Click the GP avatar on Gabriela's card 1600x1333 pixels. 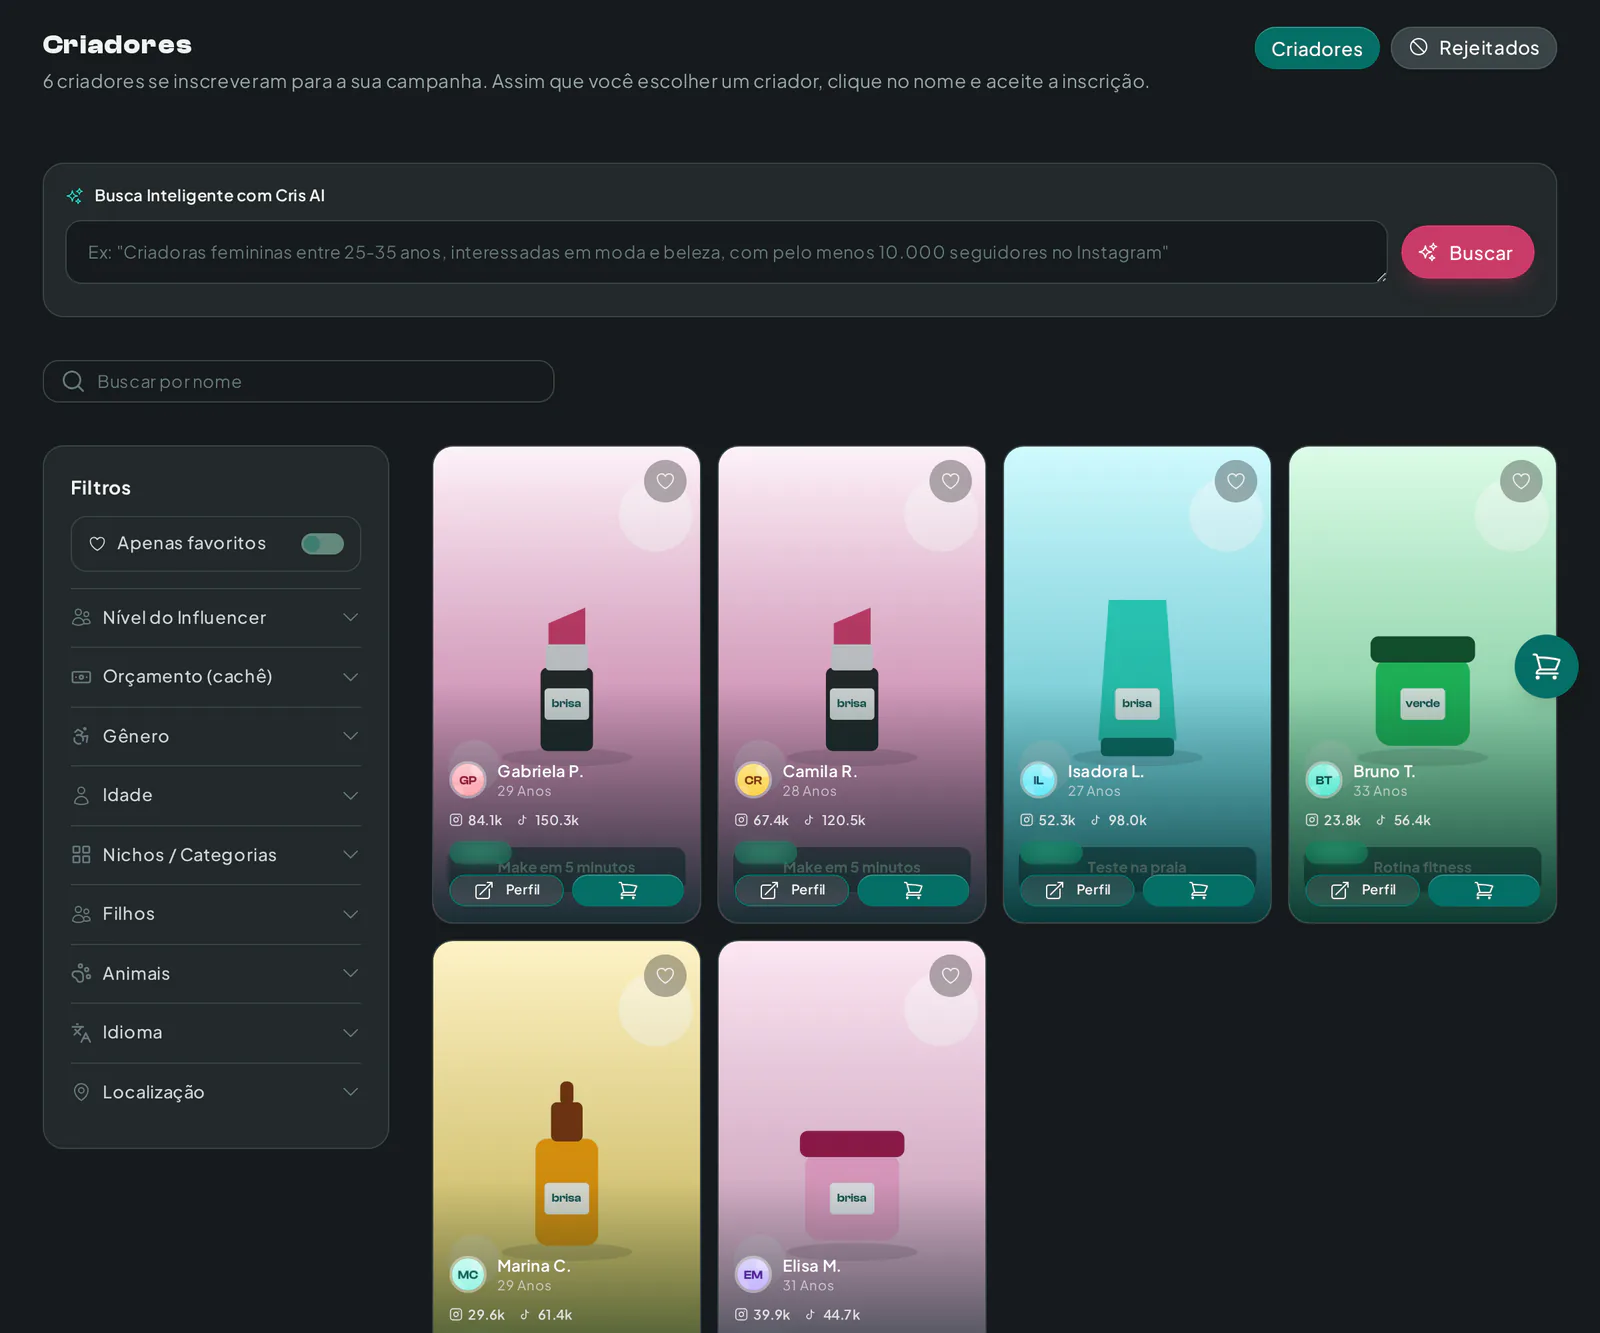tap(468, 780)
